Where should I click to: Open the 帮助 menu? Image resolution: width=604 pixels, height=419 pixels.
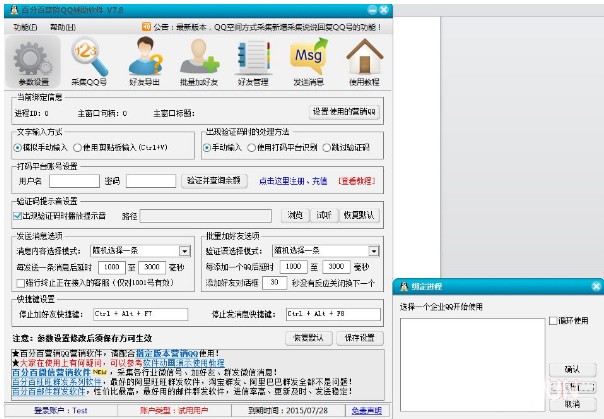tap(63, 27)
